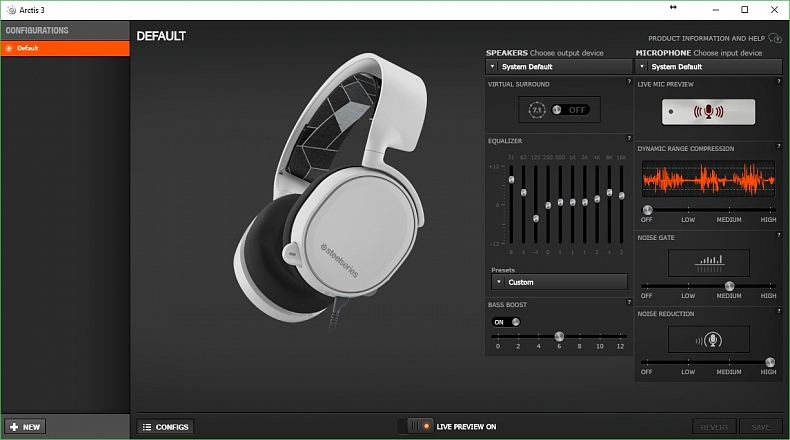Create a NEW configuration
Screen dimensions: 790x440
(25, 427)
